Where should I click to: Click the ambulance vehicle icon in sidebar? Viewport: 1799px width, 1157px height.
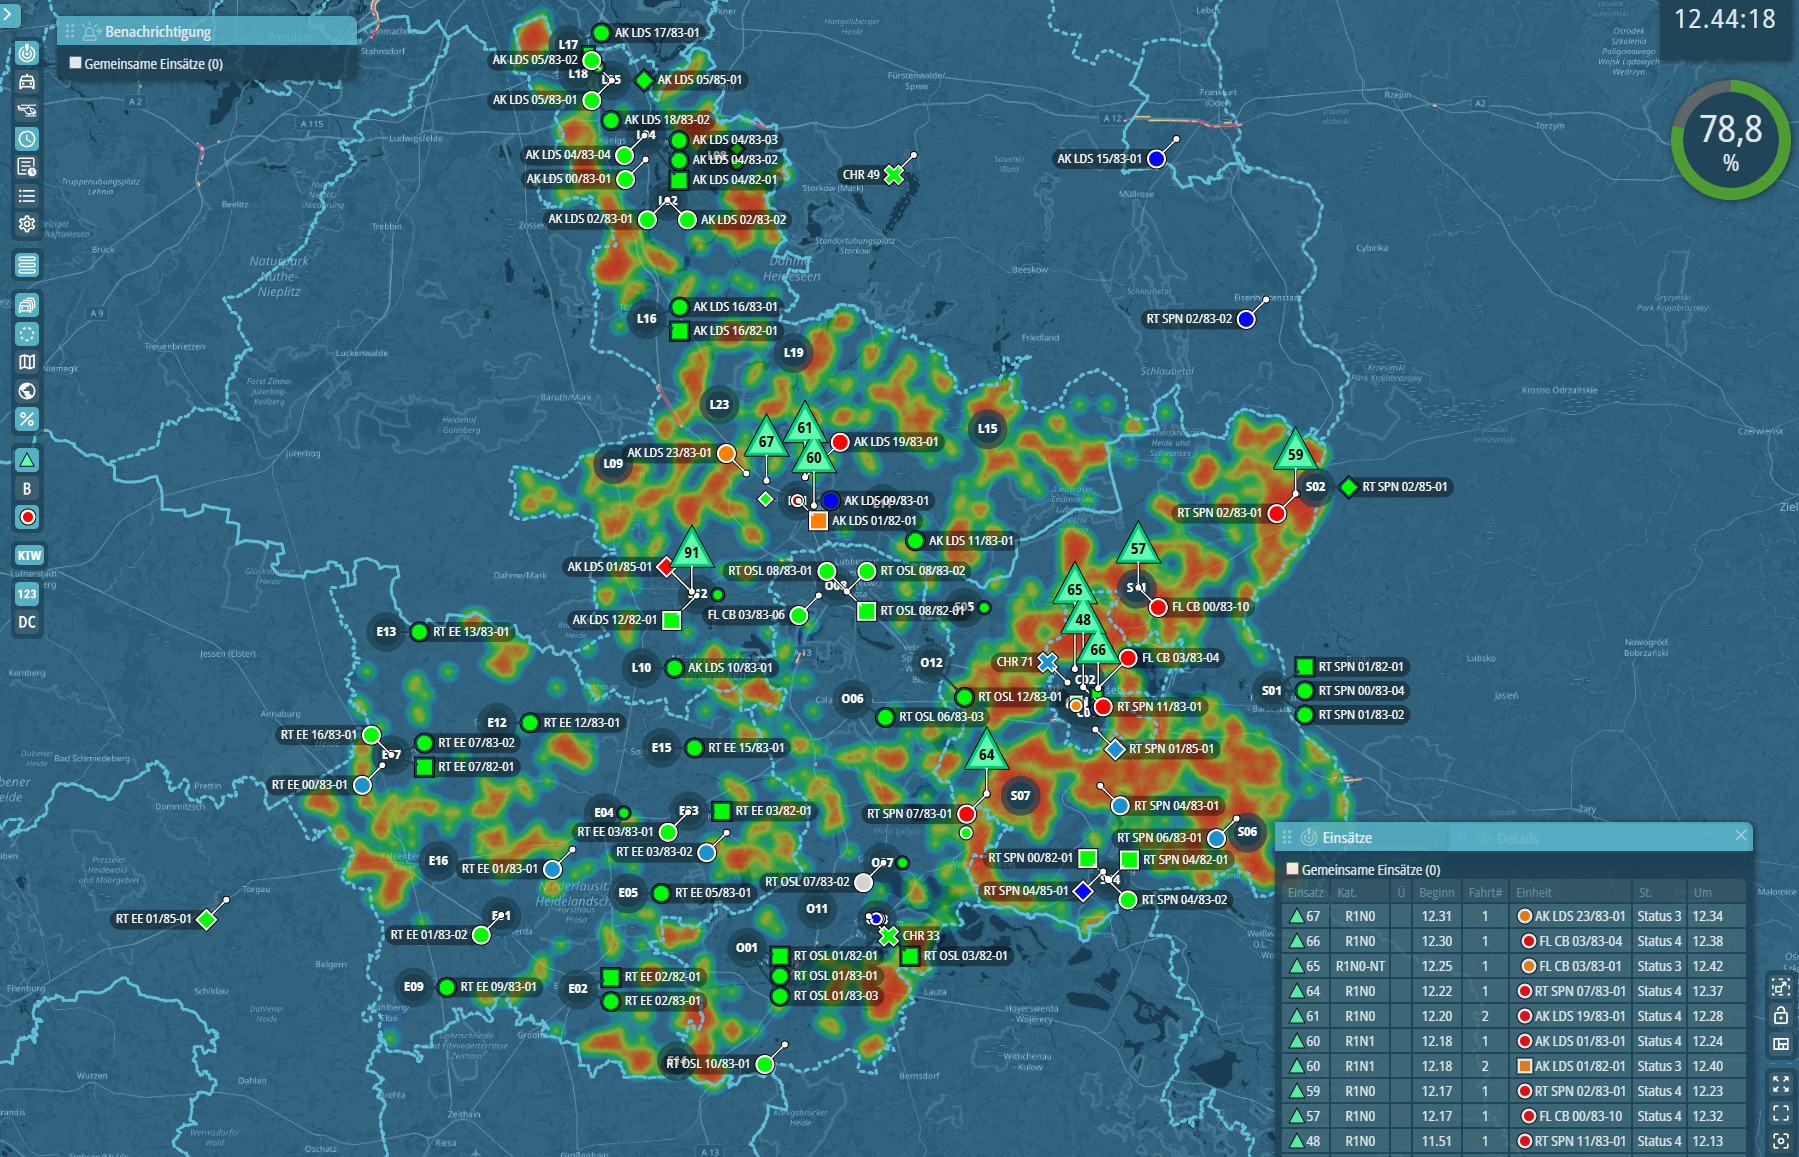[x=27, y=82]
